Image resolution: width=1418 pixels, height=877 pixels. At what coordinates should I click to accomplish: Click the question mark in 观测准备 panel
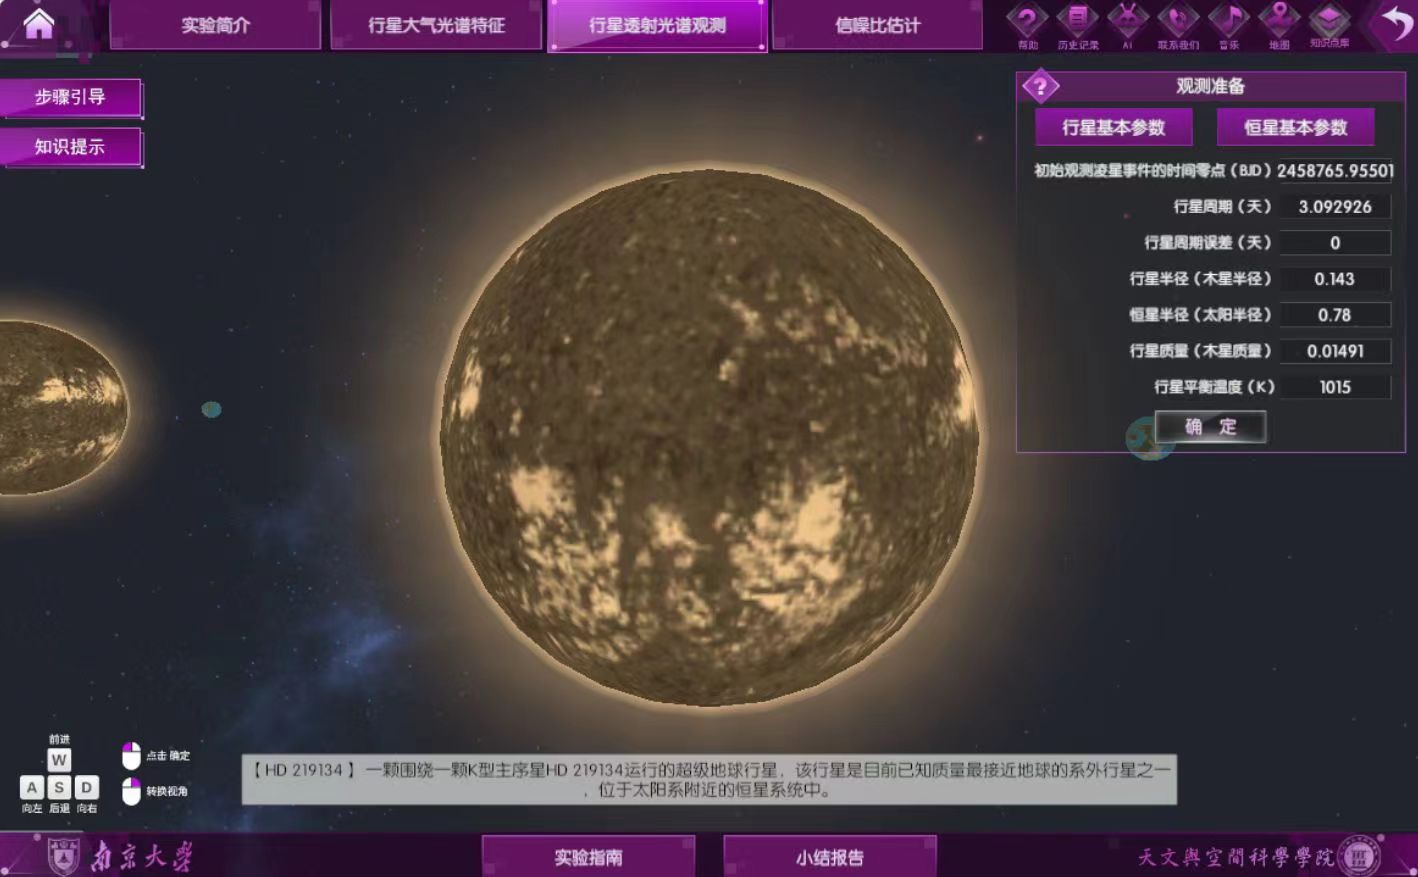[x=1040, y=87]
